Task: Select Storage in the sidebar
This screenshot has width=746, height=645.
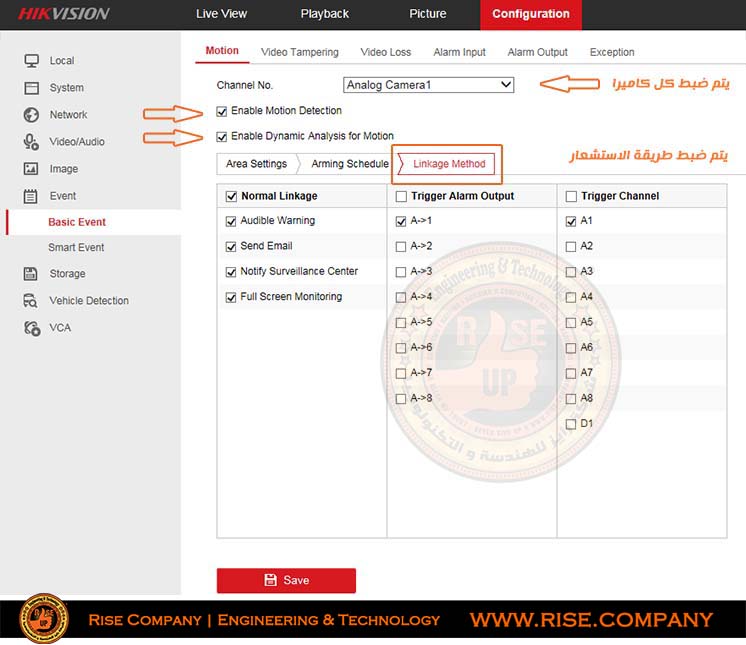Action: [68, 274]
